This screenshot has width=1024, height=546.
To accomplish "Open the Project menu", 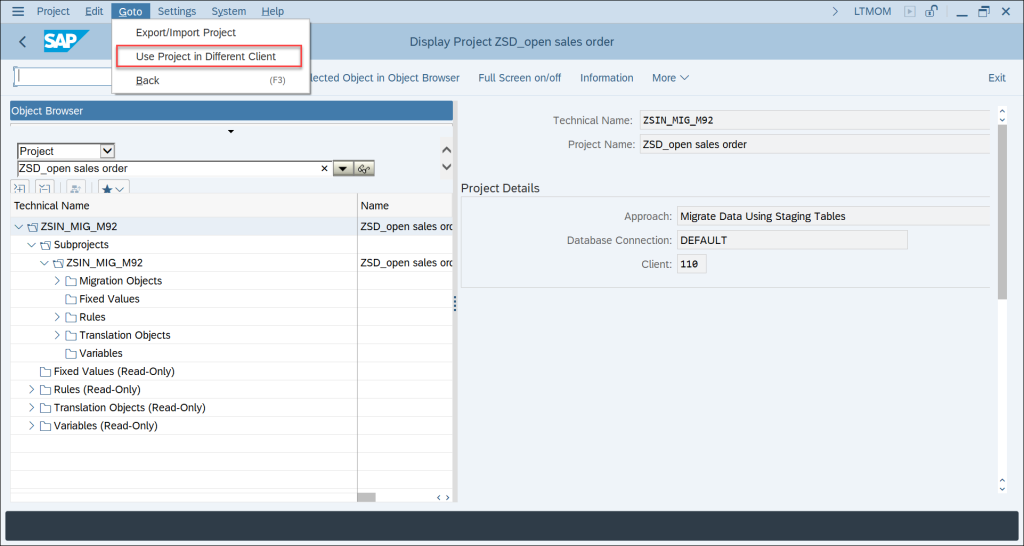I will (53, 11).
